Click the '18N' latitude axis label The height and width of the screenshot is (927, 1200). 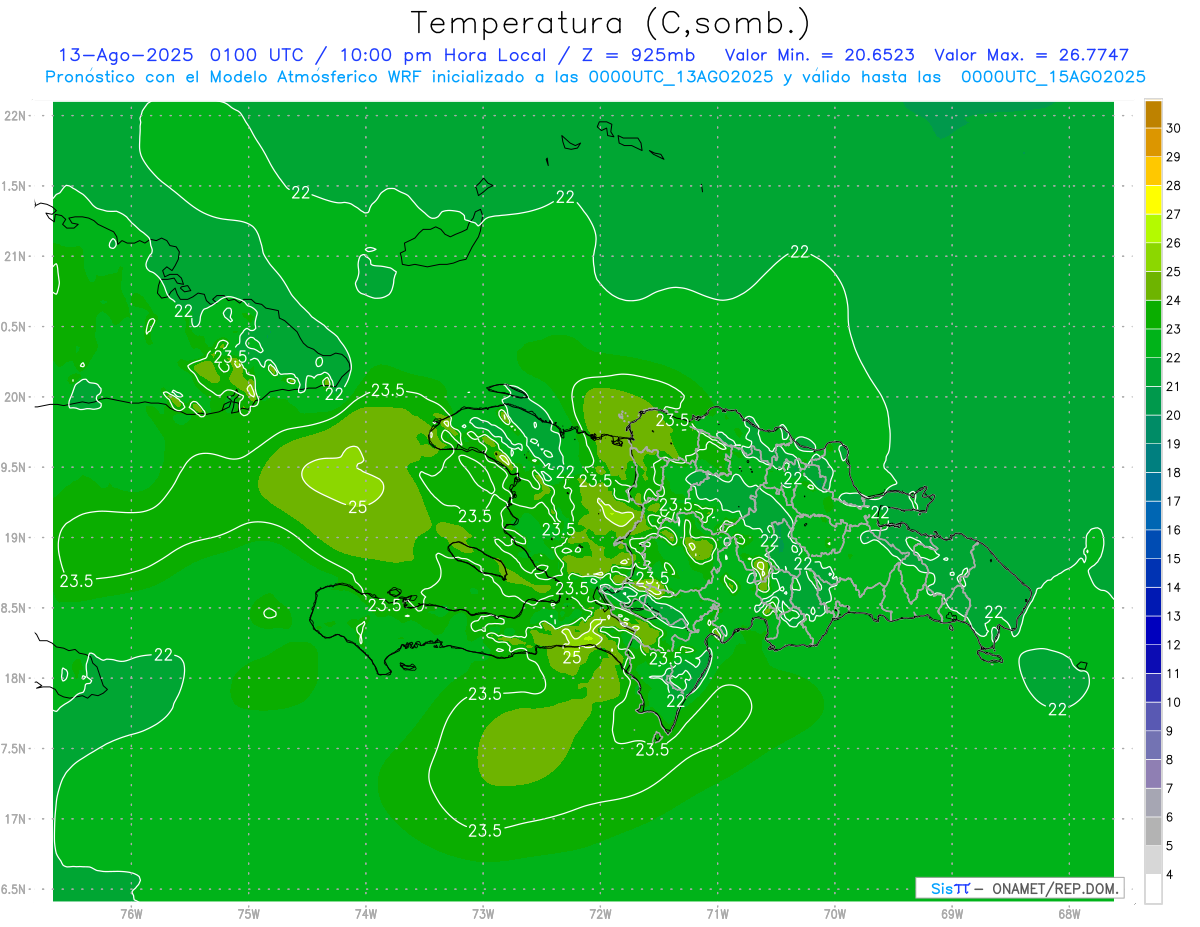[15, 679]
